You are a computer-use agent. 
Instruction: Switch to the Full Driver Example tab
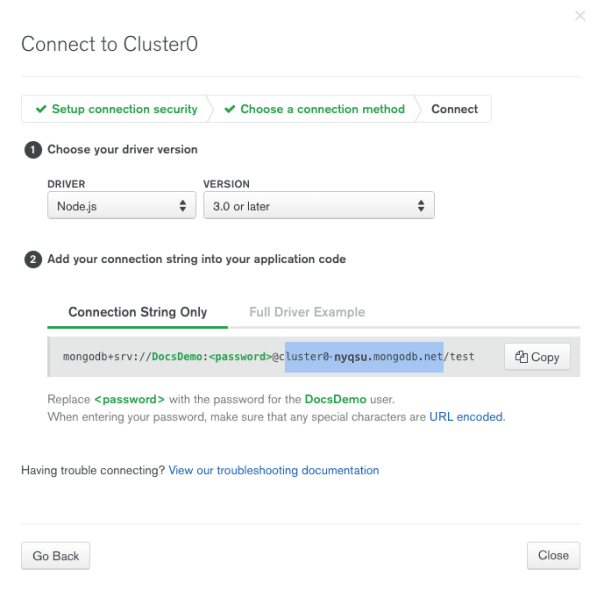[307, 312]
